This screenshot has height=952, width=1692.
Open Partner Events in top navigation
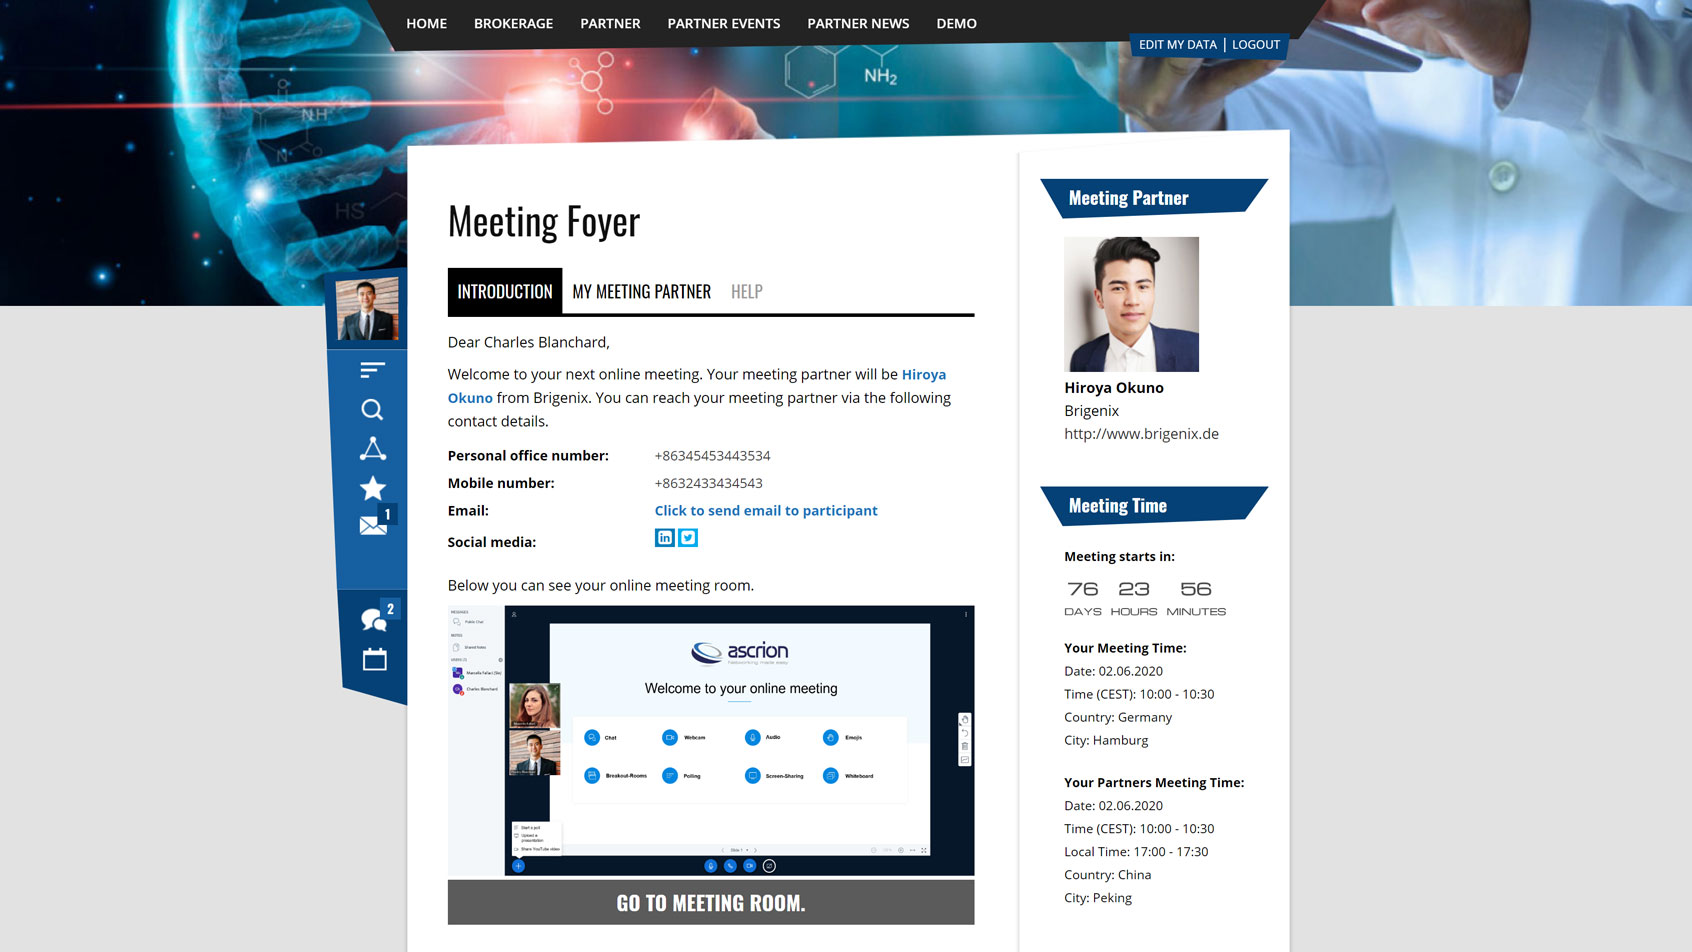coord(723,23)
